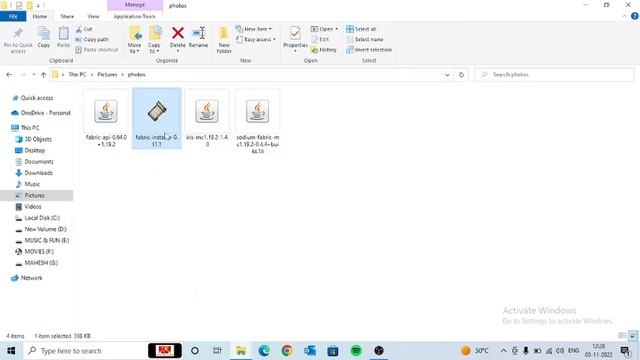Click This PC in the address breadcrumb
This screenshot has height=360, width=640.
(x=77, y=75)
